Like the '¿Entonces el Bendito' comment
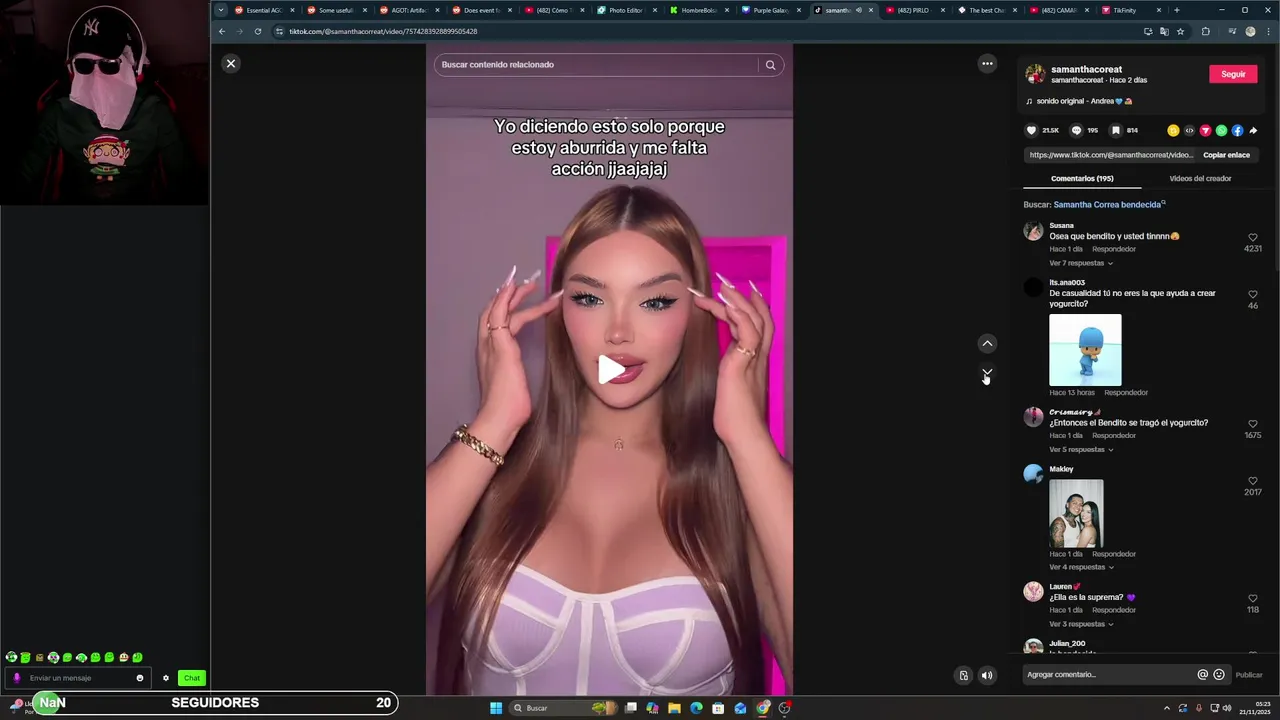Viewport: 1280px width, 720px height. pos(1252,424)
